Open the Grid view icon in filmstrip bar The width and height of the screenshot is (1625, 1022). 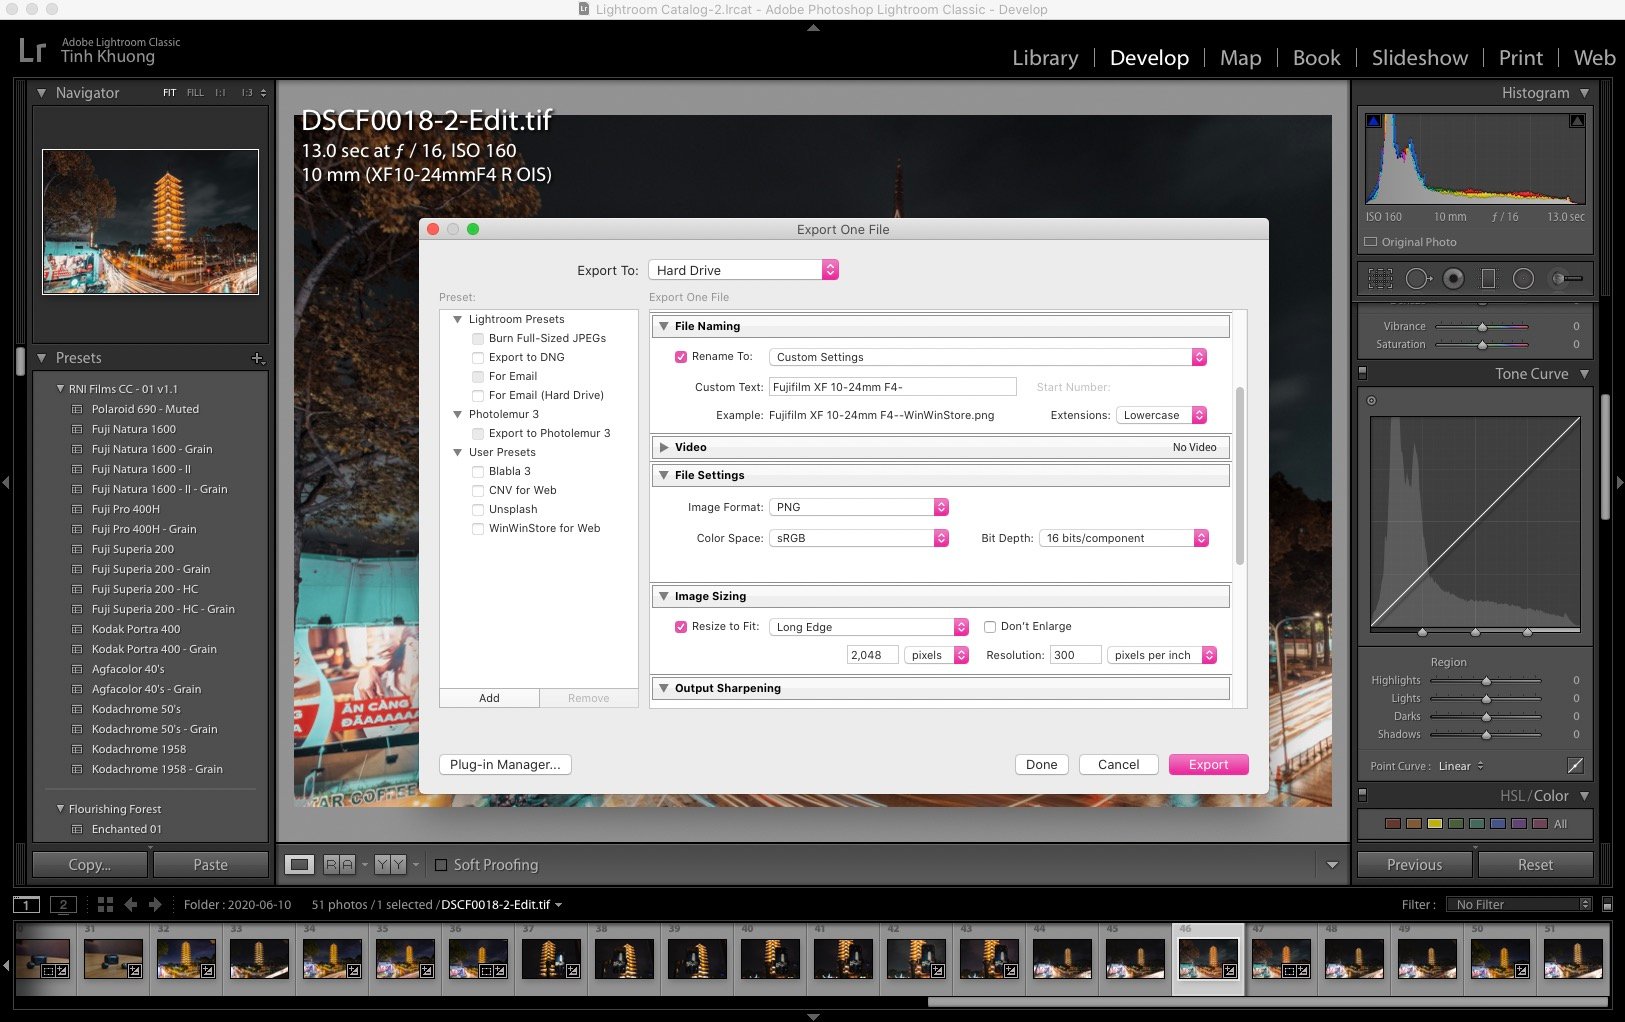(x=105, y=905)
